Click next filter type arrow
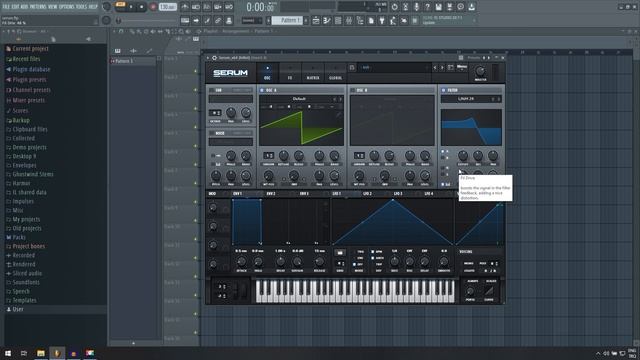640x360 pixels. pyautogui.click(x=498, y=99)
